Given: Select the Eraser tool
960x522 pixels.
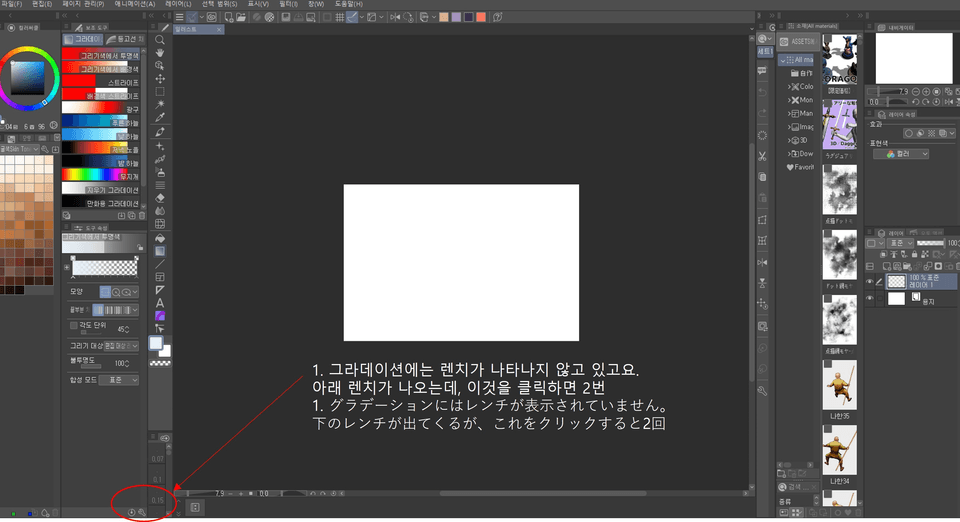Looking at the screenshot, I should (x=160, y=198).
